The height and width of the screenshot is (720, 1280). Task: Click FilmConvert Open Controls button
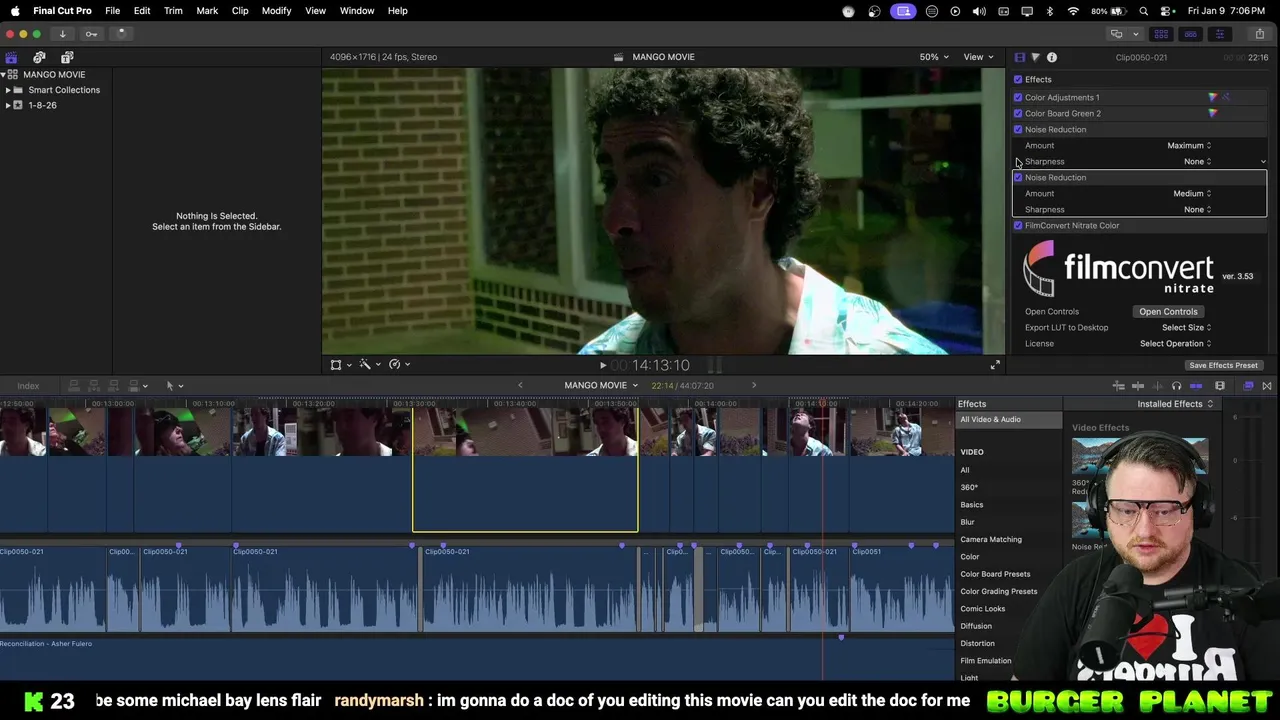point(1168,311)
